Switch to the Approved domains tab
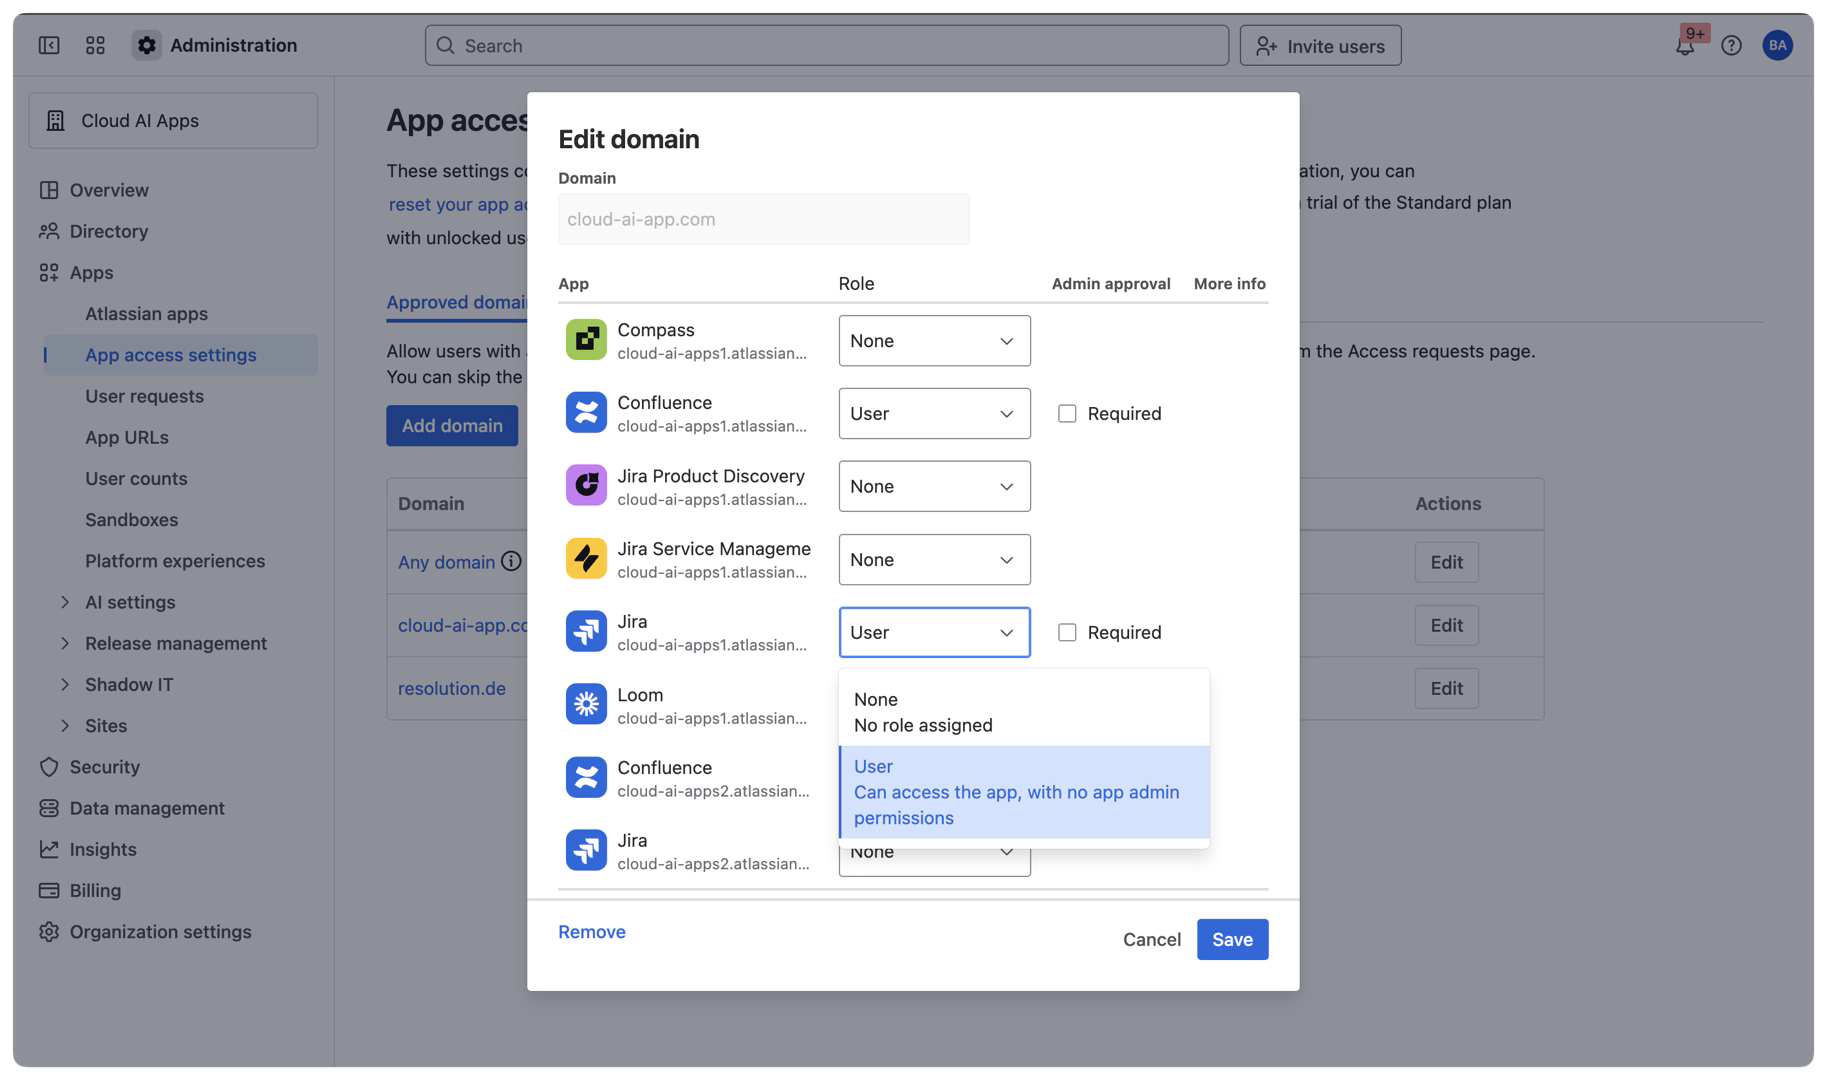The image size is (1827, 1080). 458,302
